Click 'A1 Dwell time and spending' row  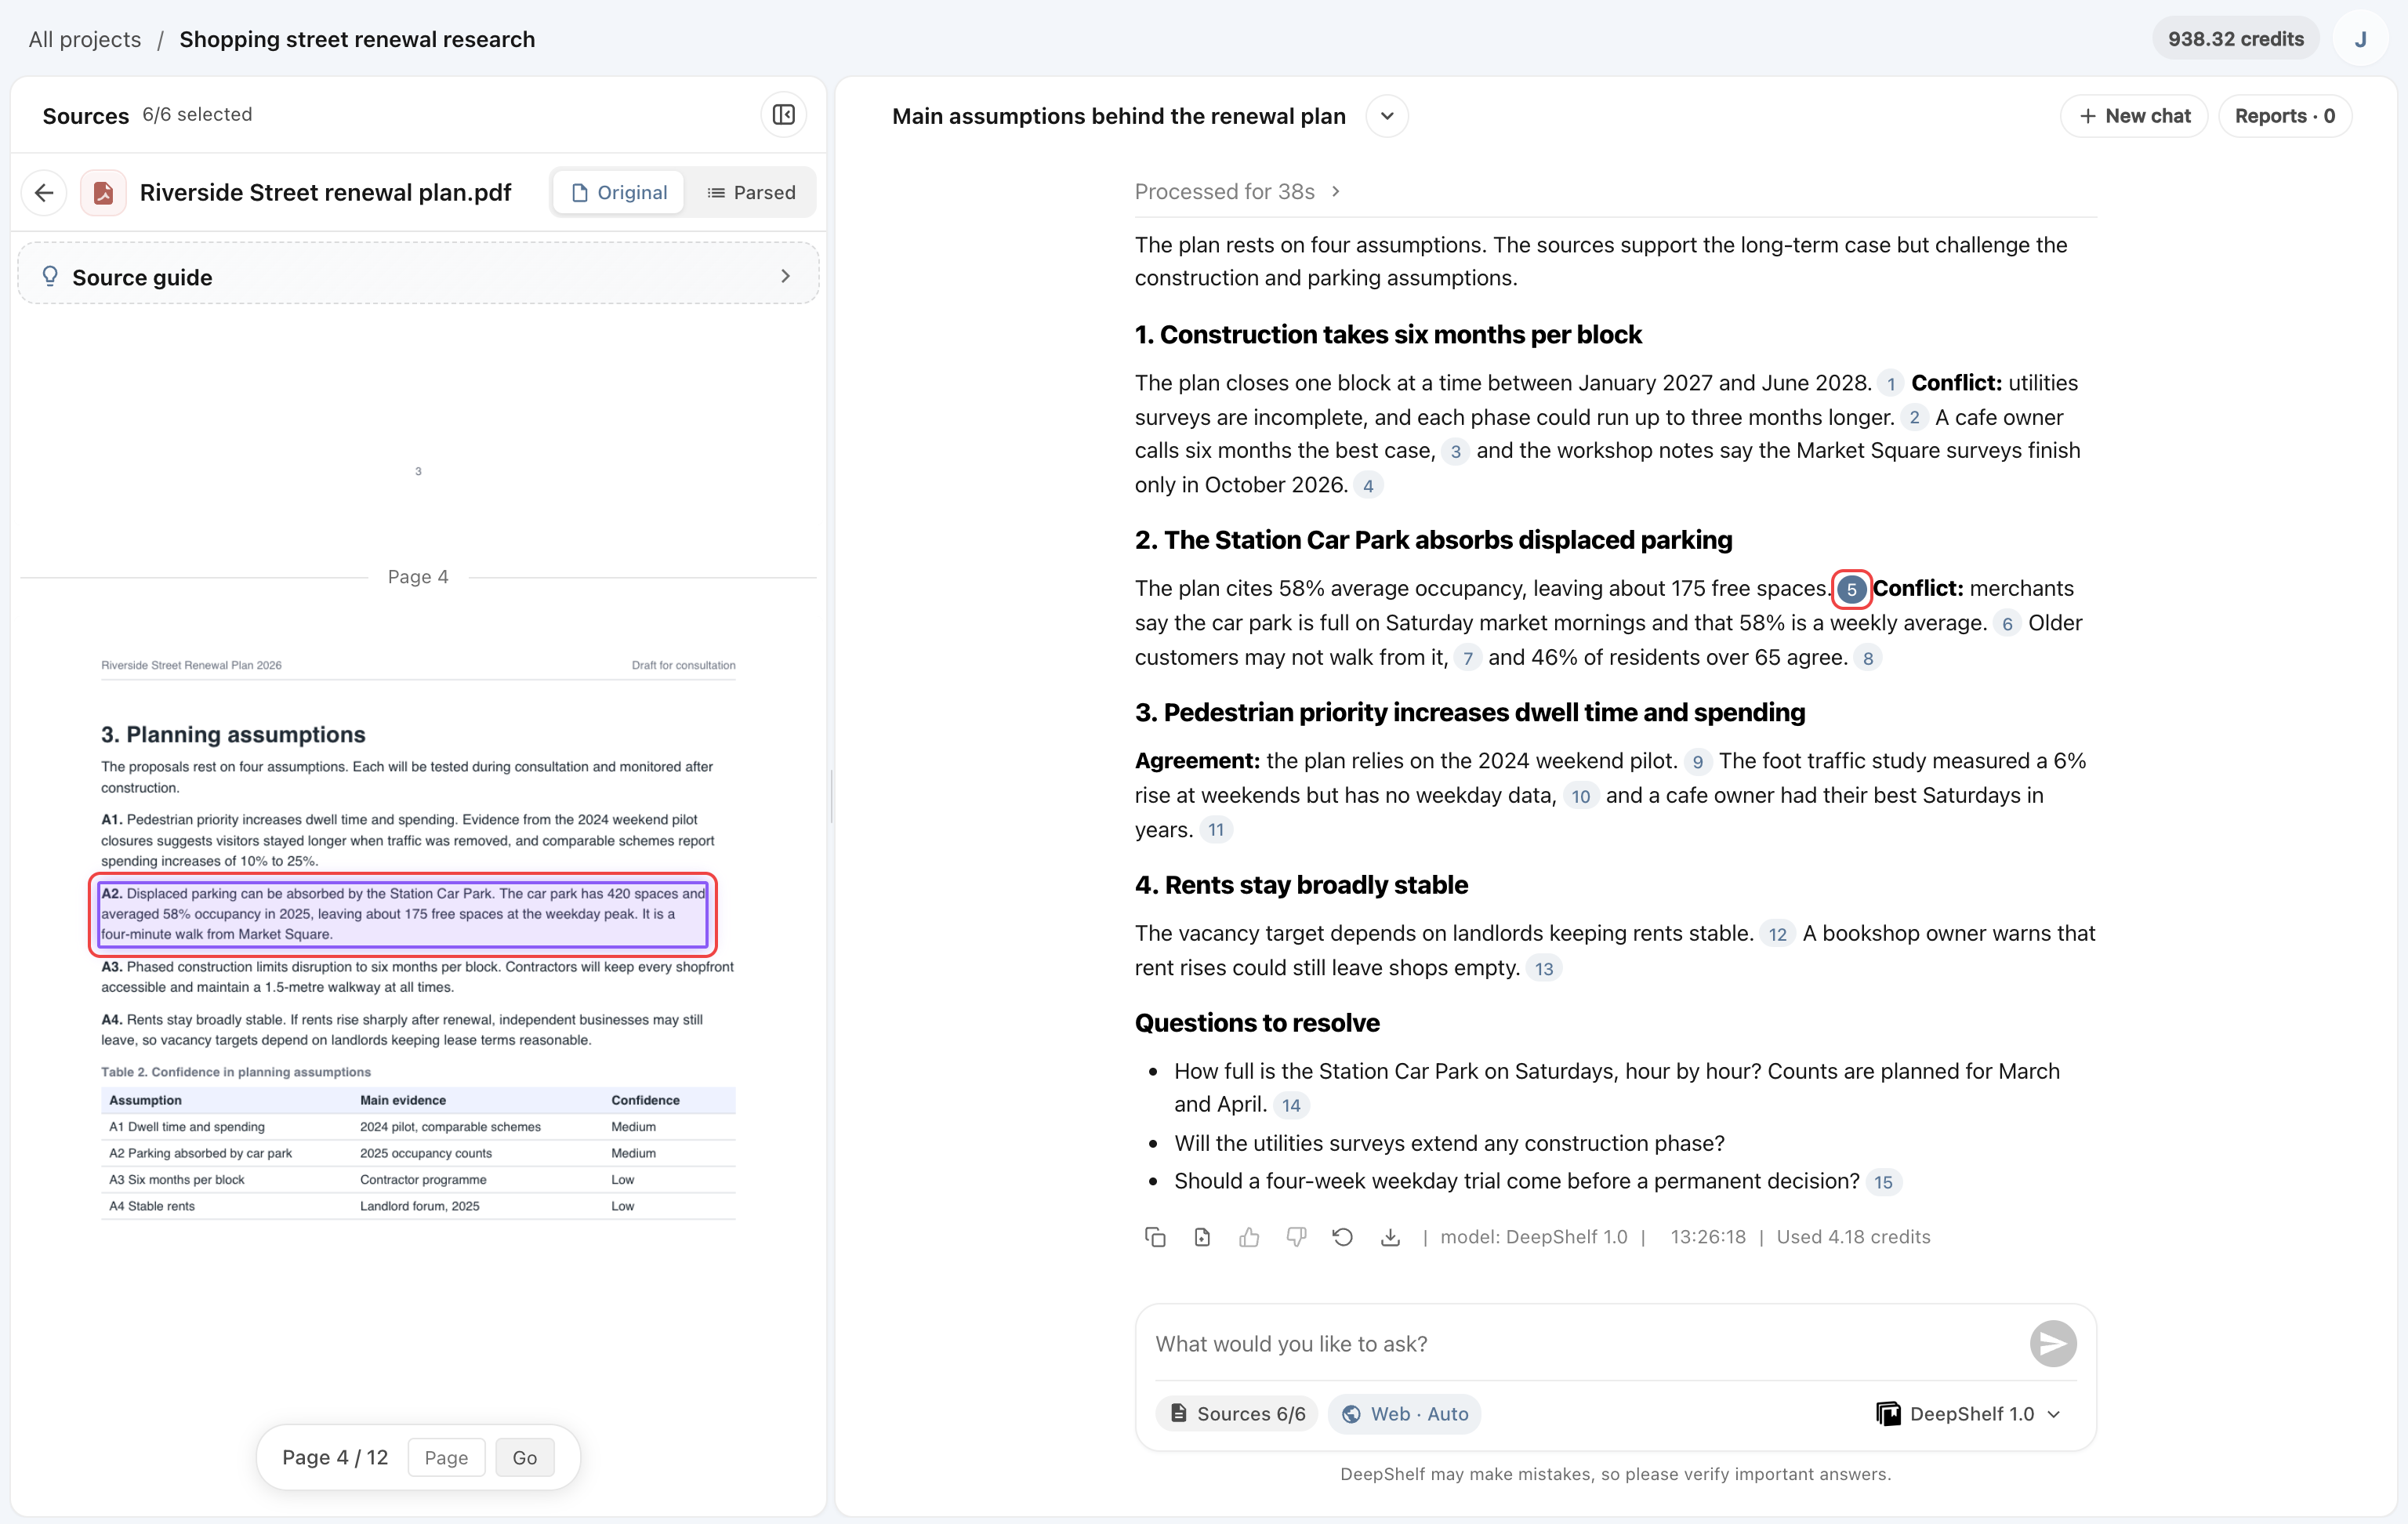coord(418,1126)
